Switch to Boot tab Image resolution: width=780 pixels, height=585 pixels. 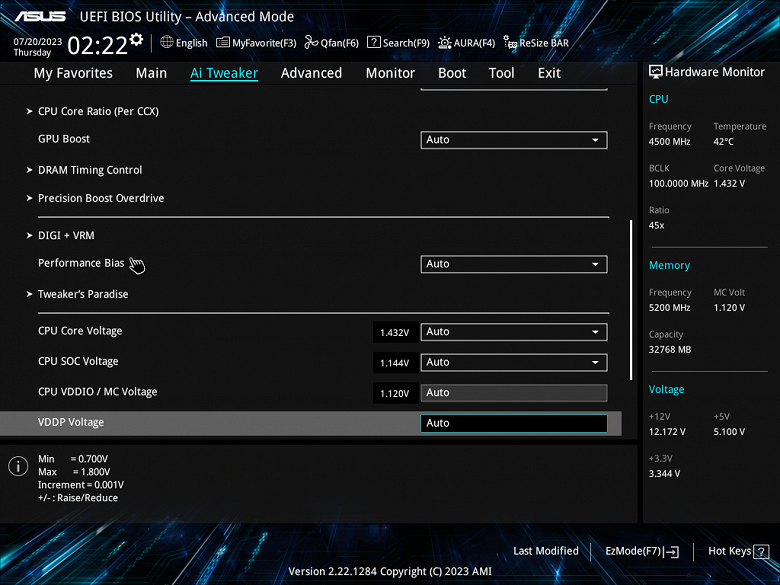tap(452, 73)
